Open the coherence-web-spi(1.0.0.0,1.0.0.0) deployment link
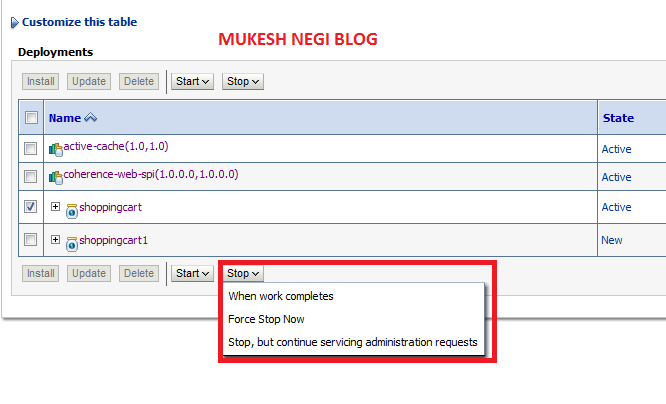Image resolution: width=666 pixels, height=404 pixels. (151, 174)
